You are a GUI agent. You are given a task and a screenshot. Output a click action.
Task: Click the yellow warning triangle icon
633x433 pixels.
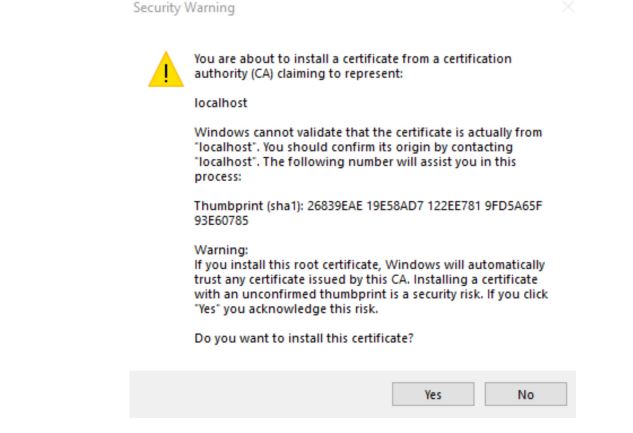coord(166,69)
